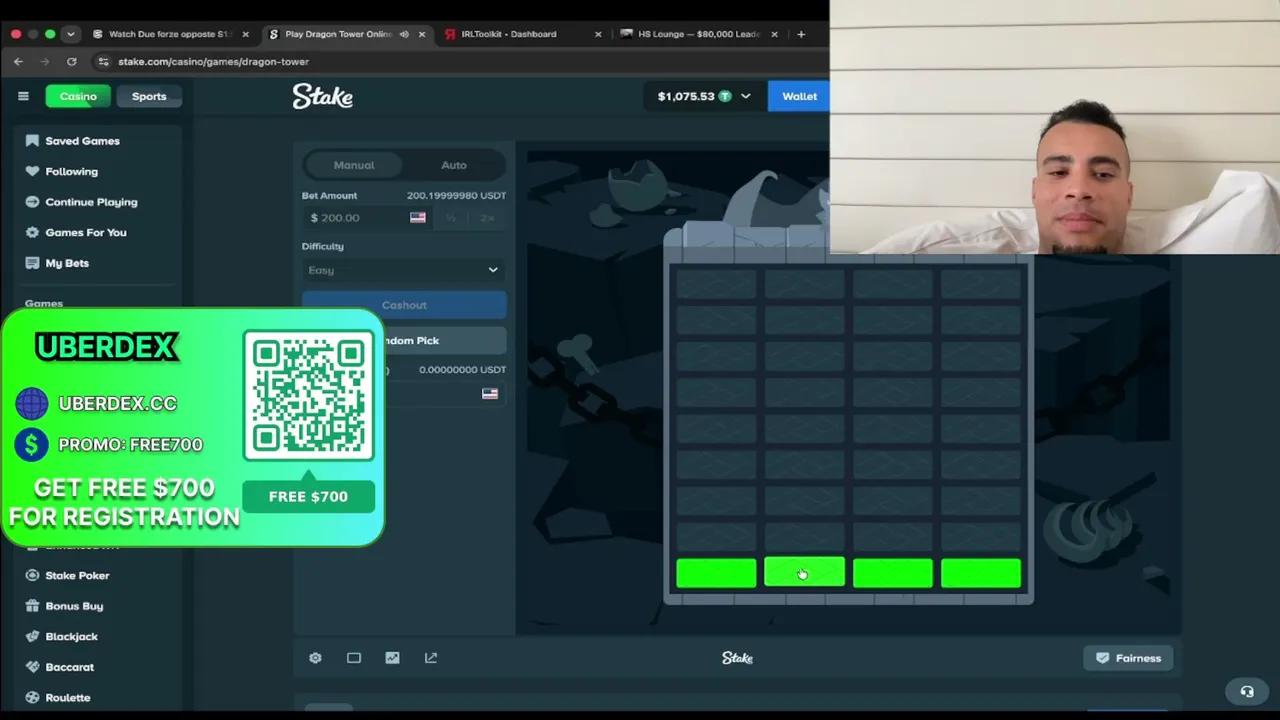1280x720 pixels.
Task: Select the Sports section toggle
Action: click(x=149, y=96)
